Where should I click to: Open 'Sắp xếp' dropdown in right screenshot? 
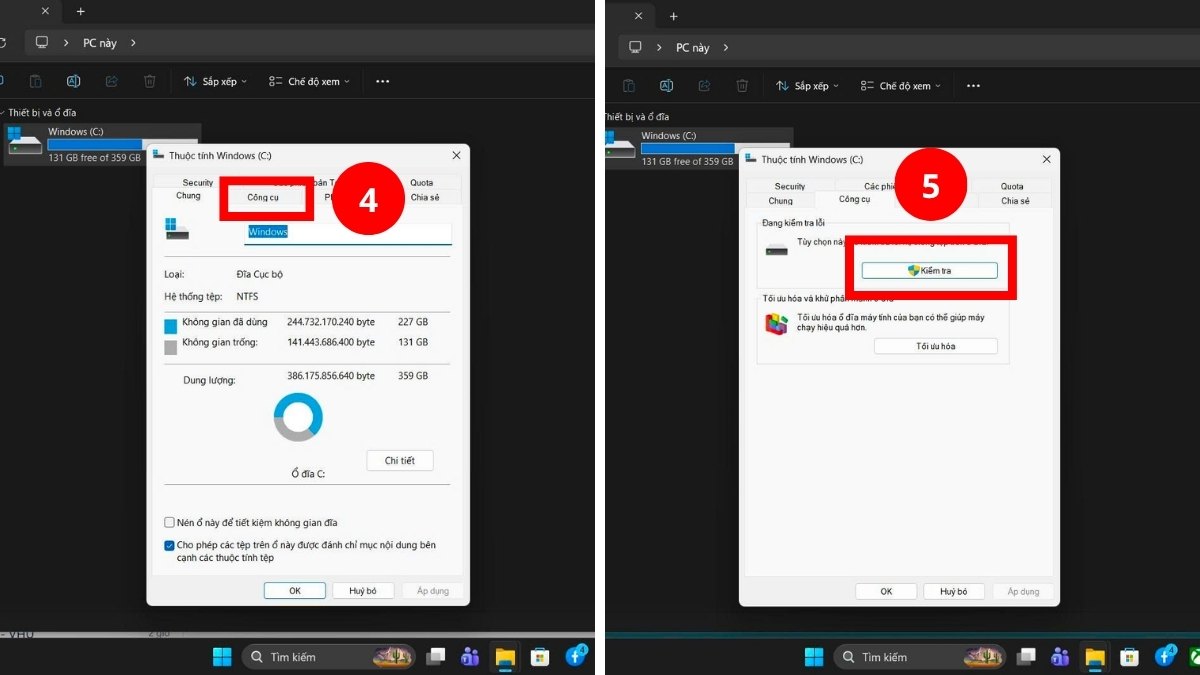click(x=807, y=86)
